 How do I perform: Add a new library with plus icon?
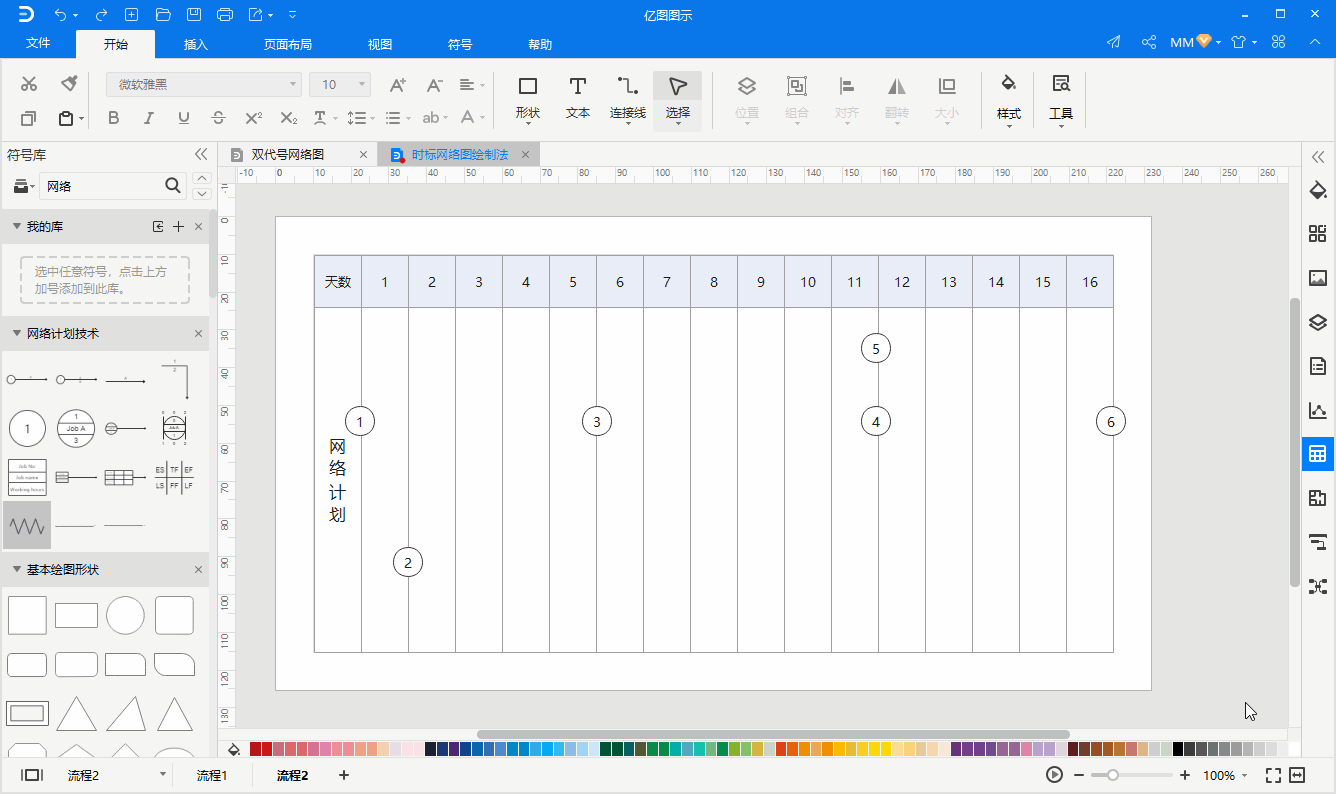(x=178, y=227)
